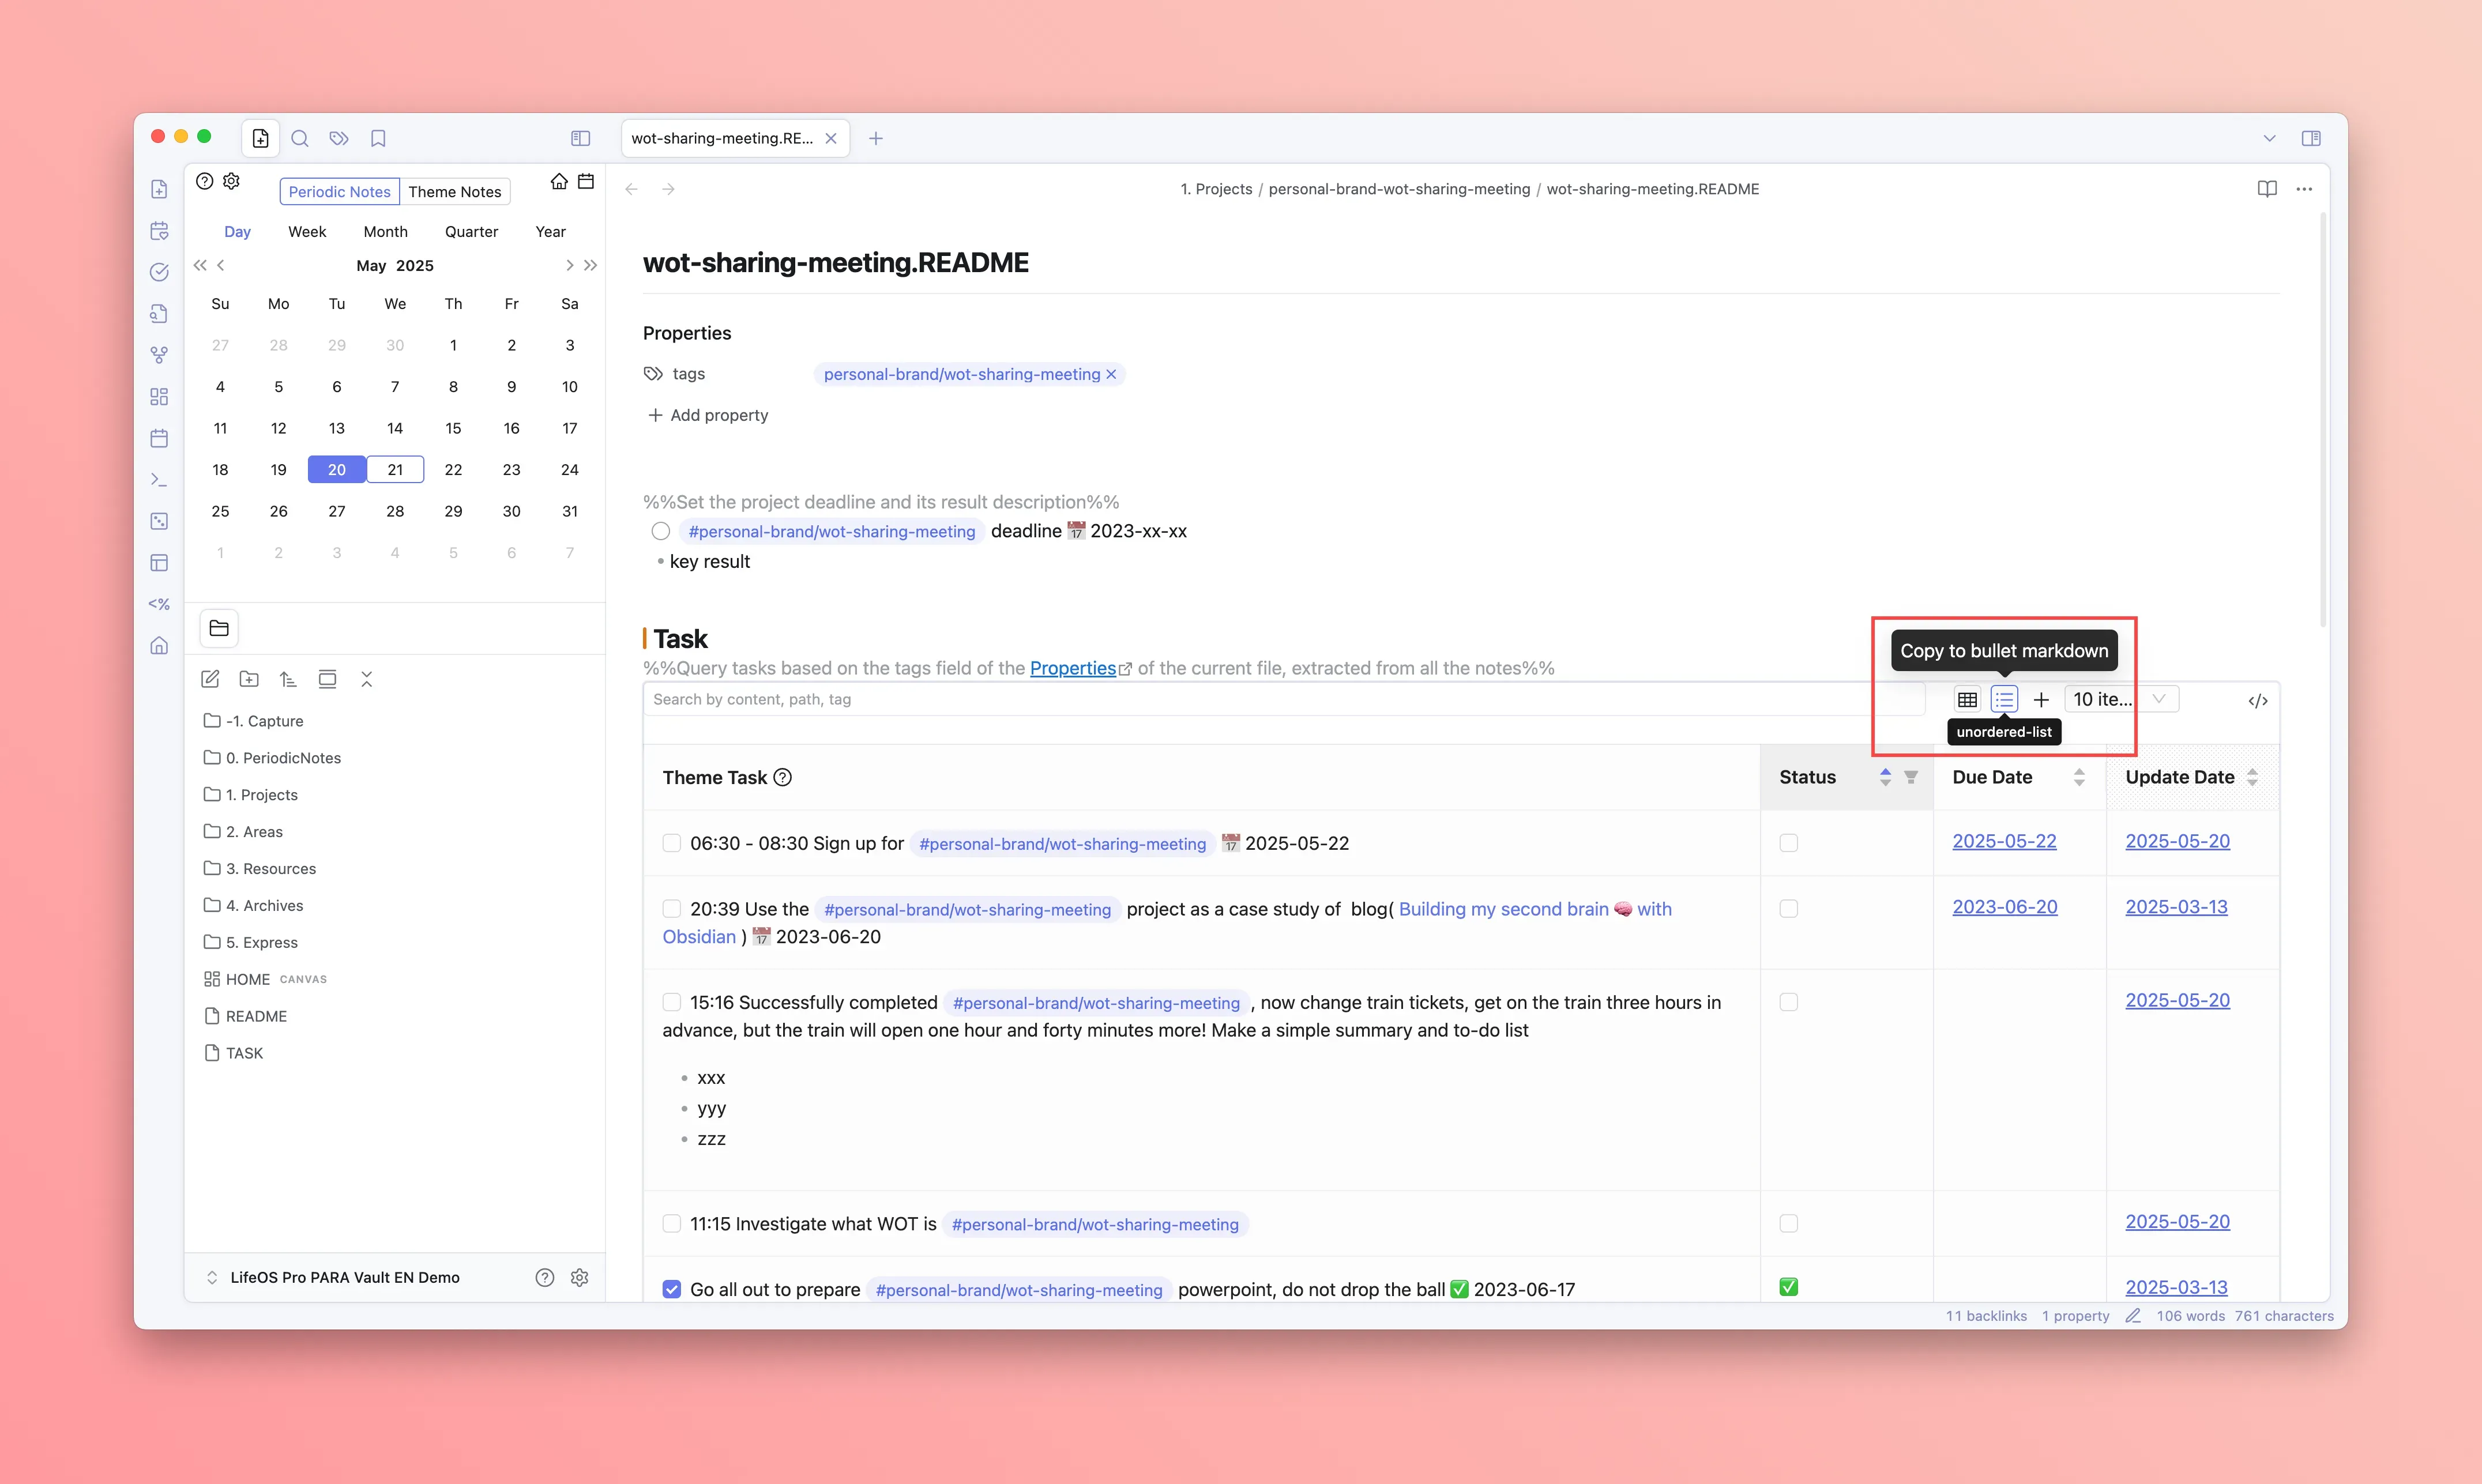Viewport: 2482px width, 1484px height.
Task: Click the new folder icon in file explorer
Action: [249, 679]
